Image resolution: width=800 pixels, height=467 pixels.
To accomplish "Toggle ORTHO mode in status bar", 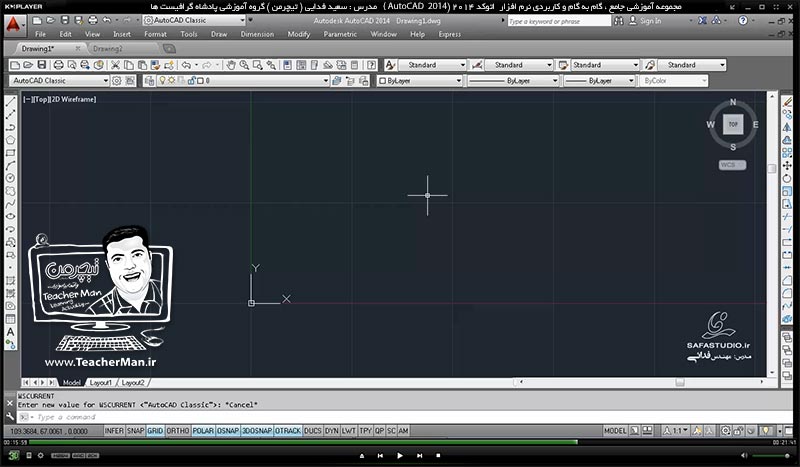I will point(178,431).
